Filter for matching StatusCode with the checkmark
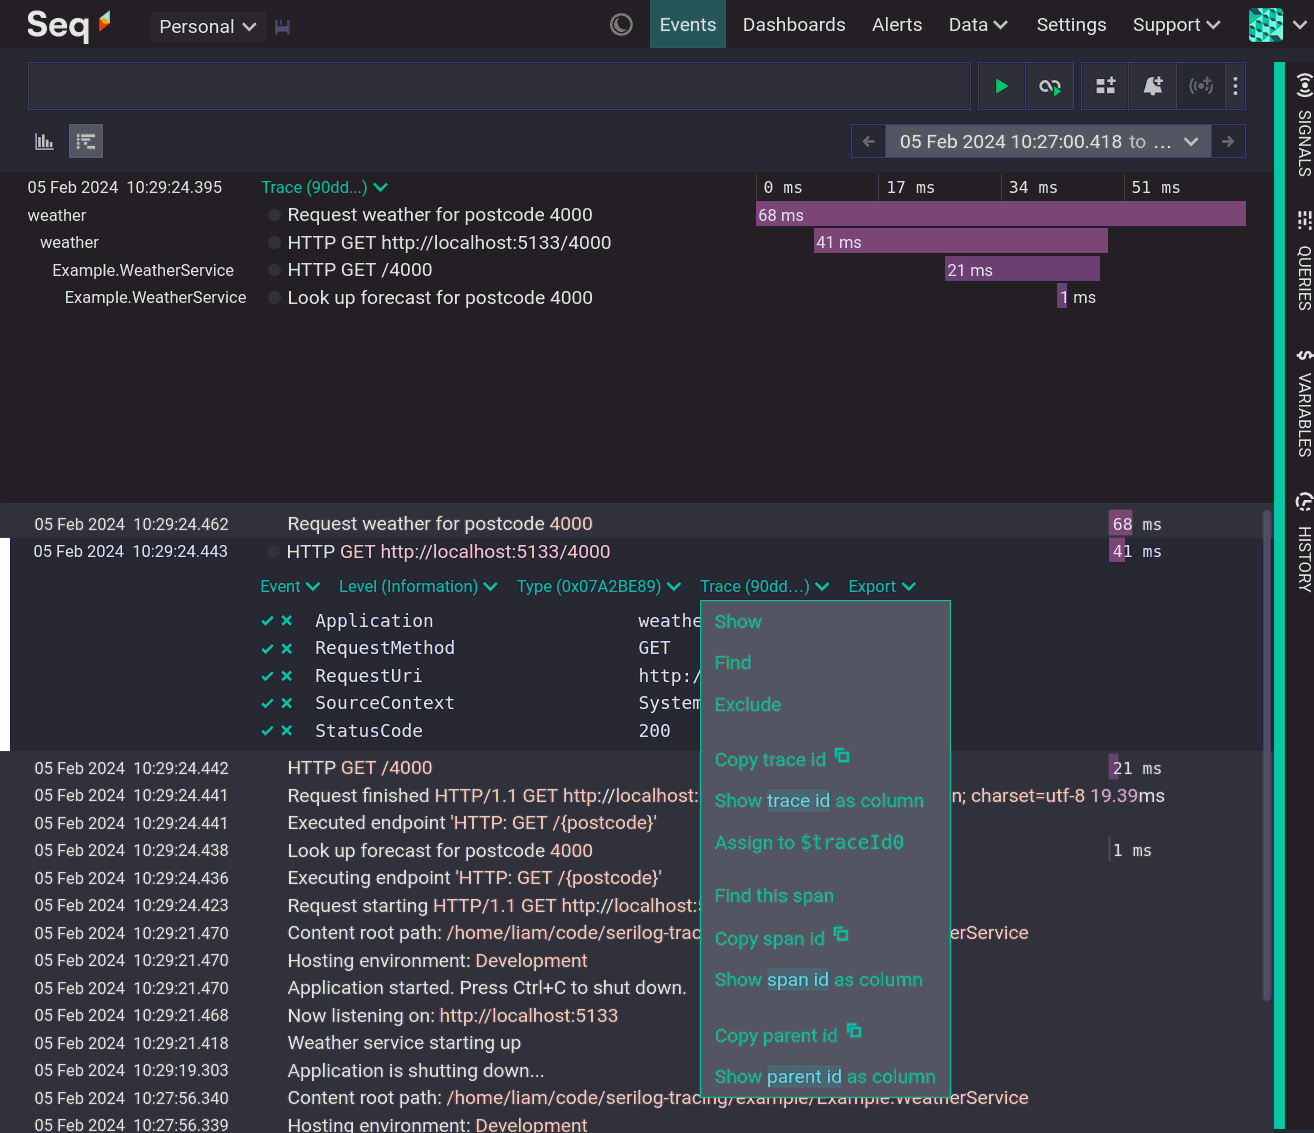This screenshot has width=1314, height=1133. [x=267, y=731]
